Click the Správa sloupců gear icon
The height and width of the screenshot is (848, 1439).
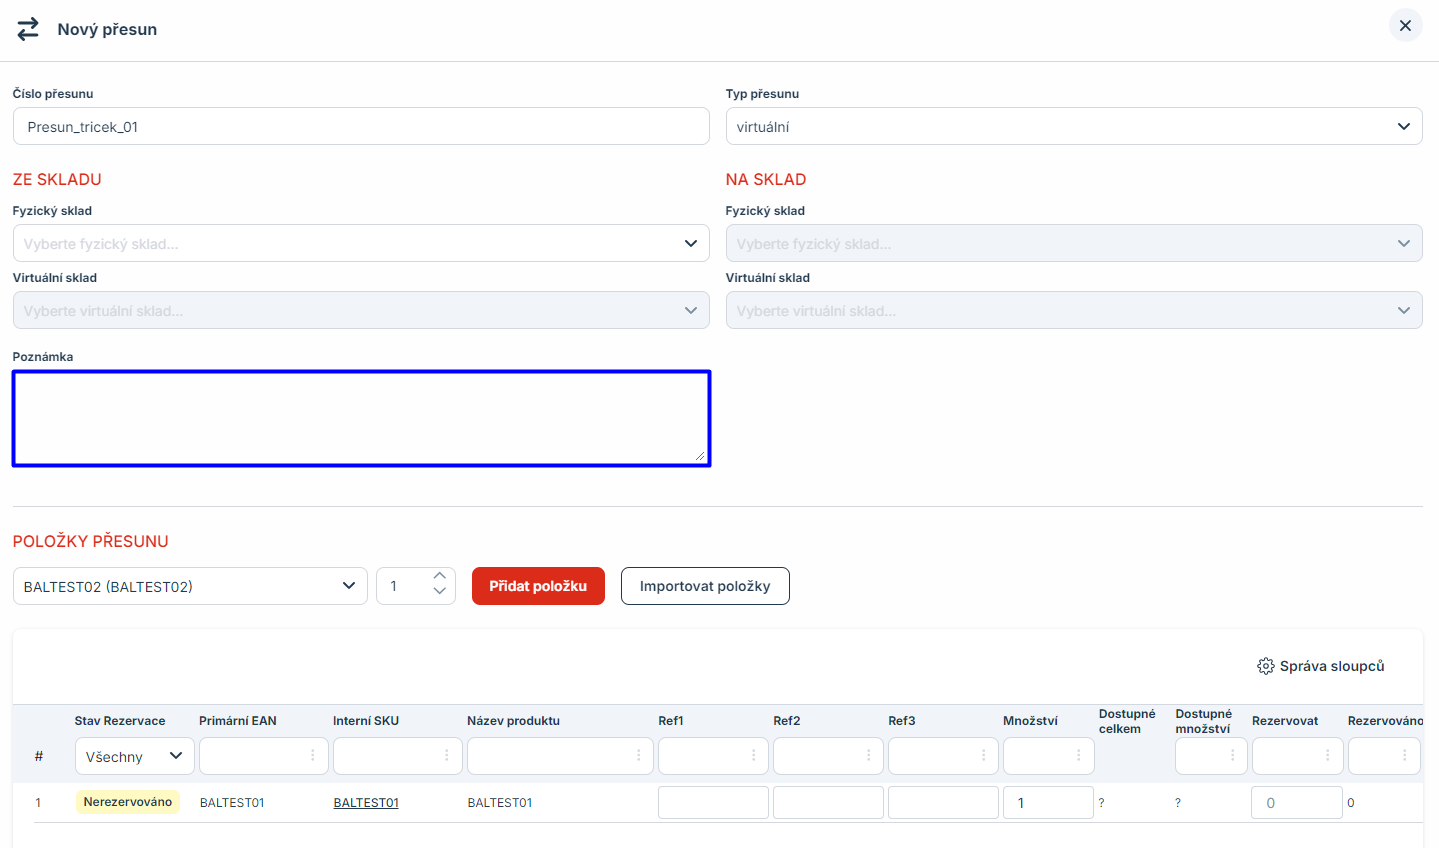pos(1265,666)
